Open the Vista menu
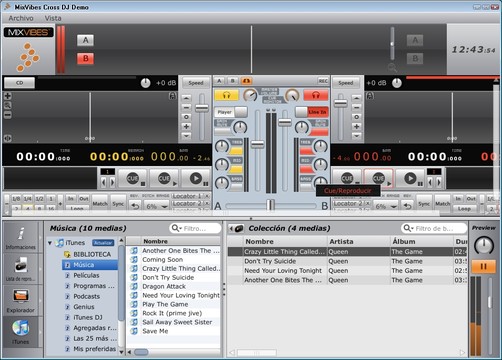The image size is (502, 360). tap(53, 18)
